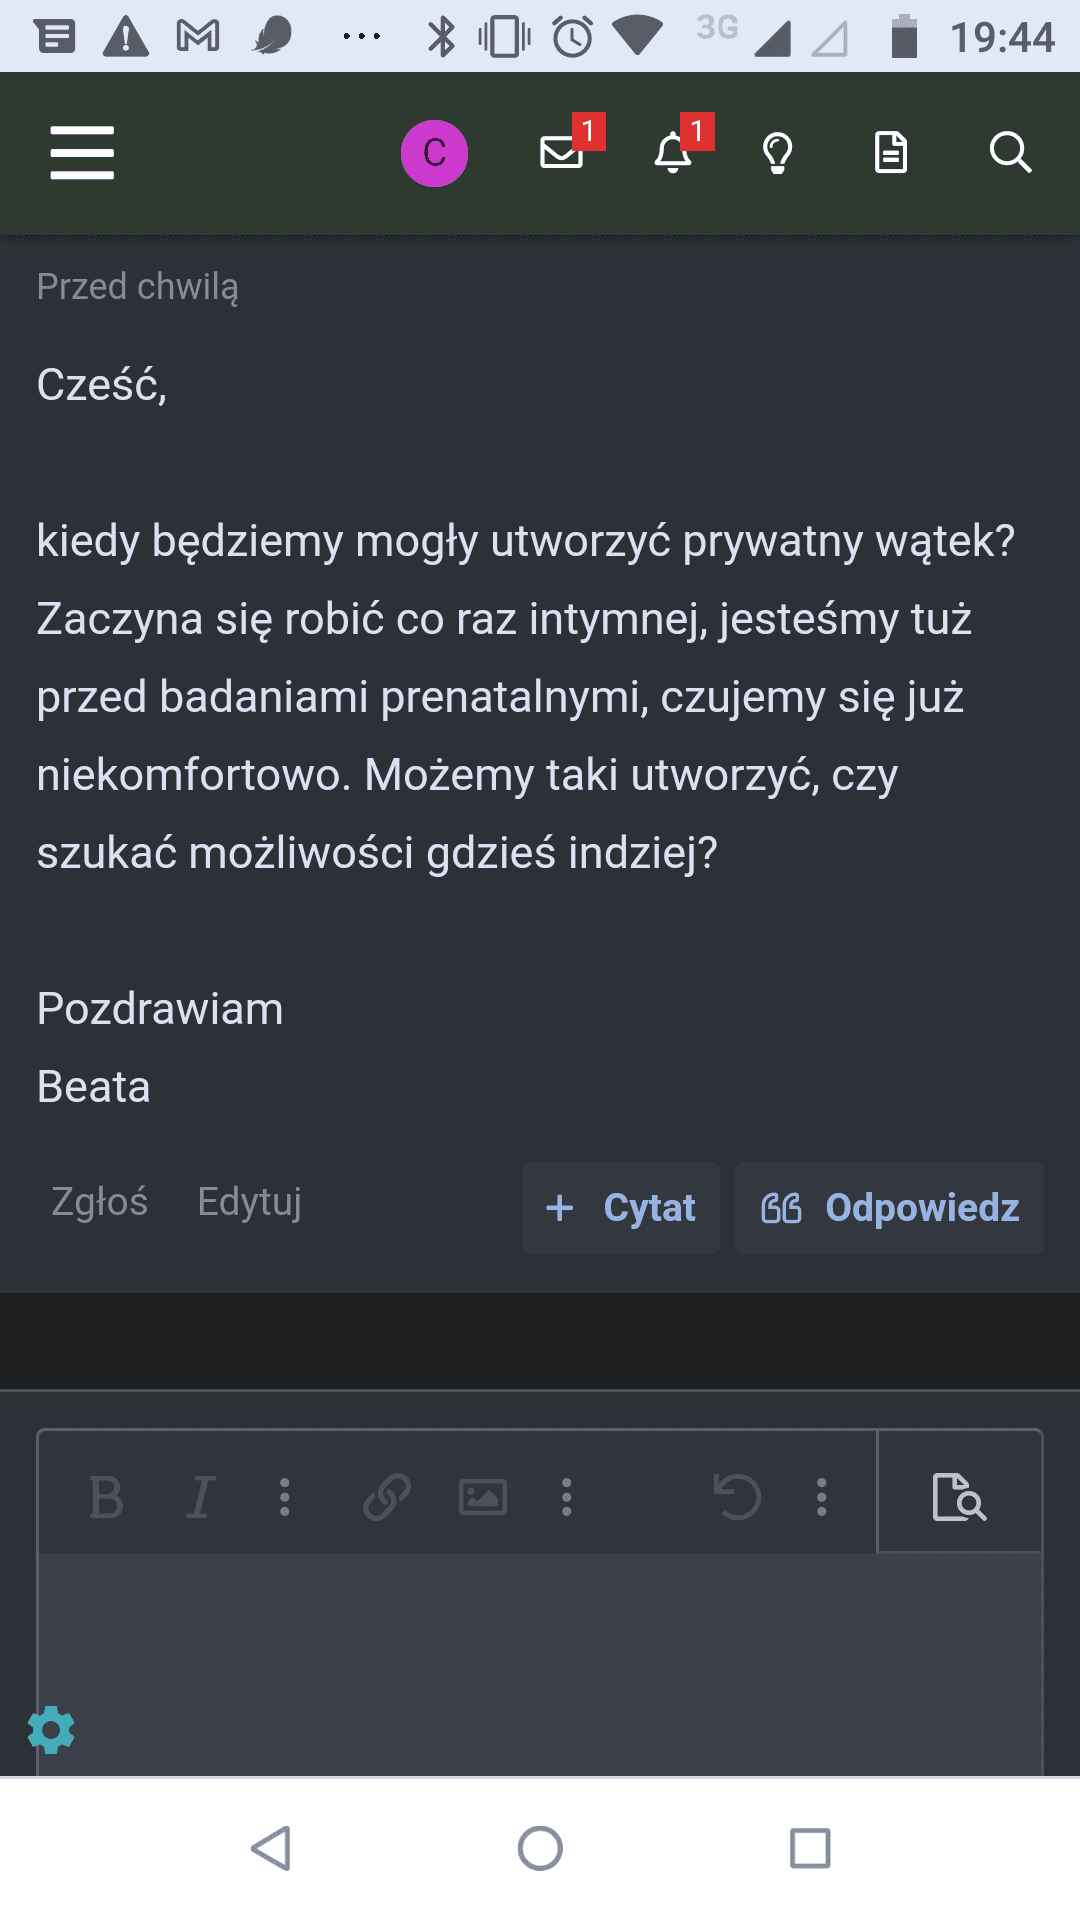This screenshot has height=1920, width=1080.
Task: Click the Odpowiedz reply button
Action: click(889, 1208)
